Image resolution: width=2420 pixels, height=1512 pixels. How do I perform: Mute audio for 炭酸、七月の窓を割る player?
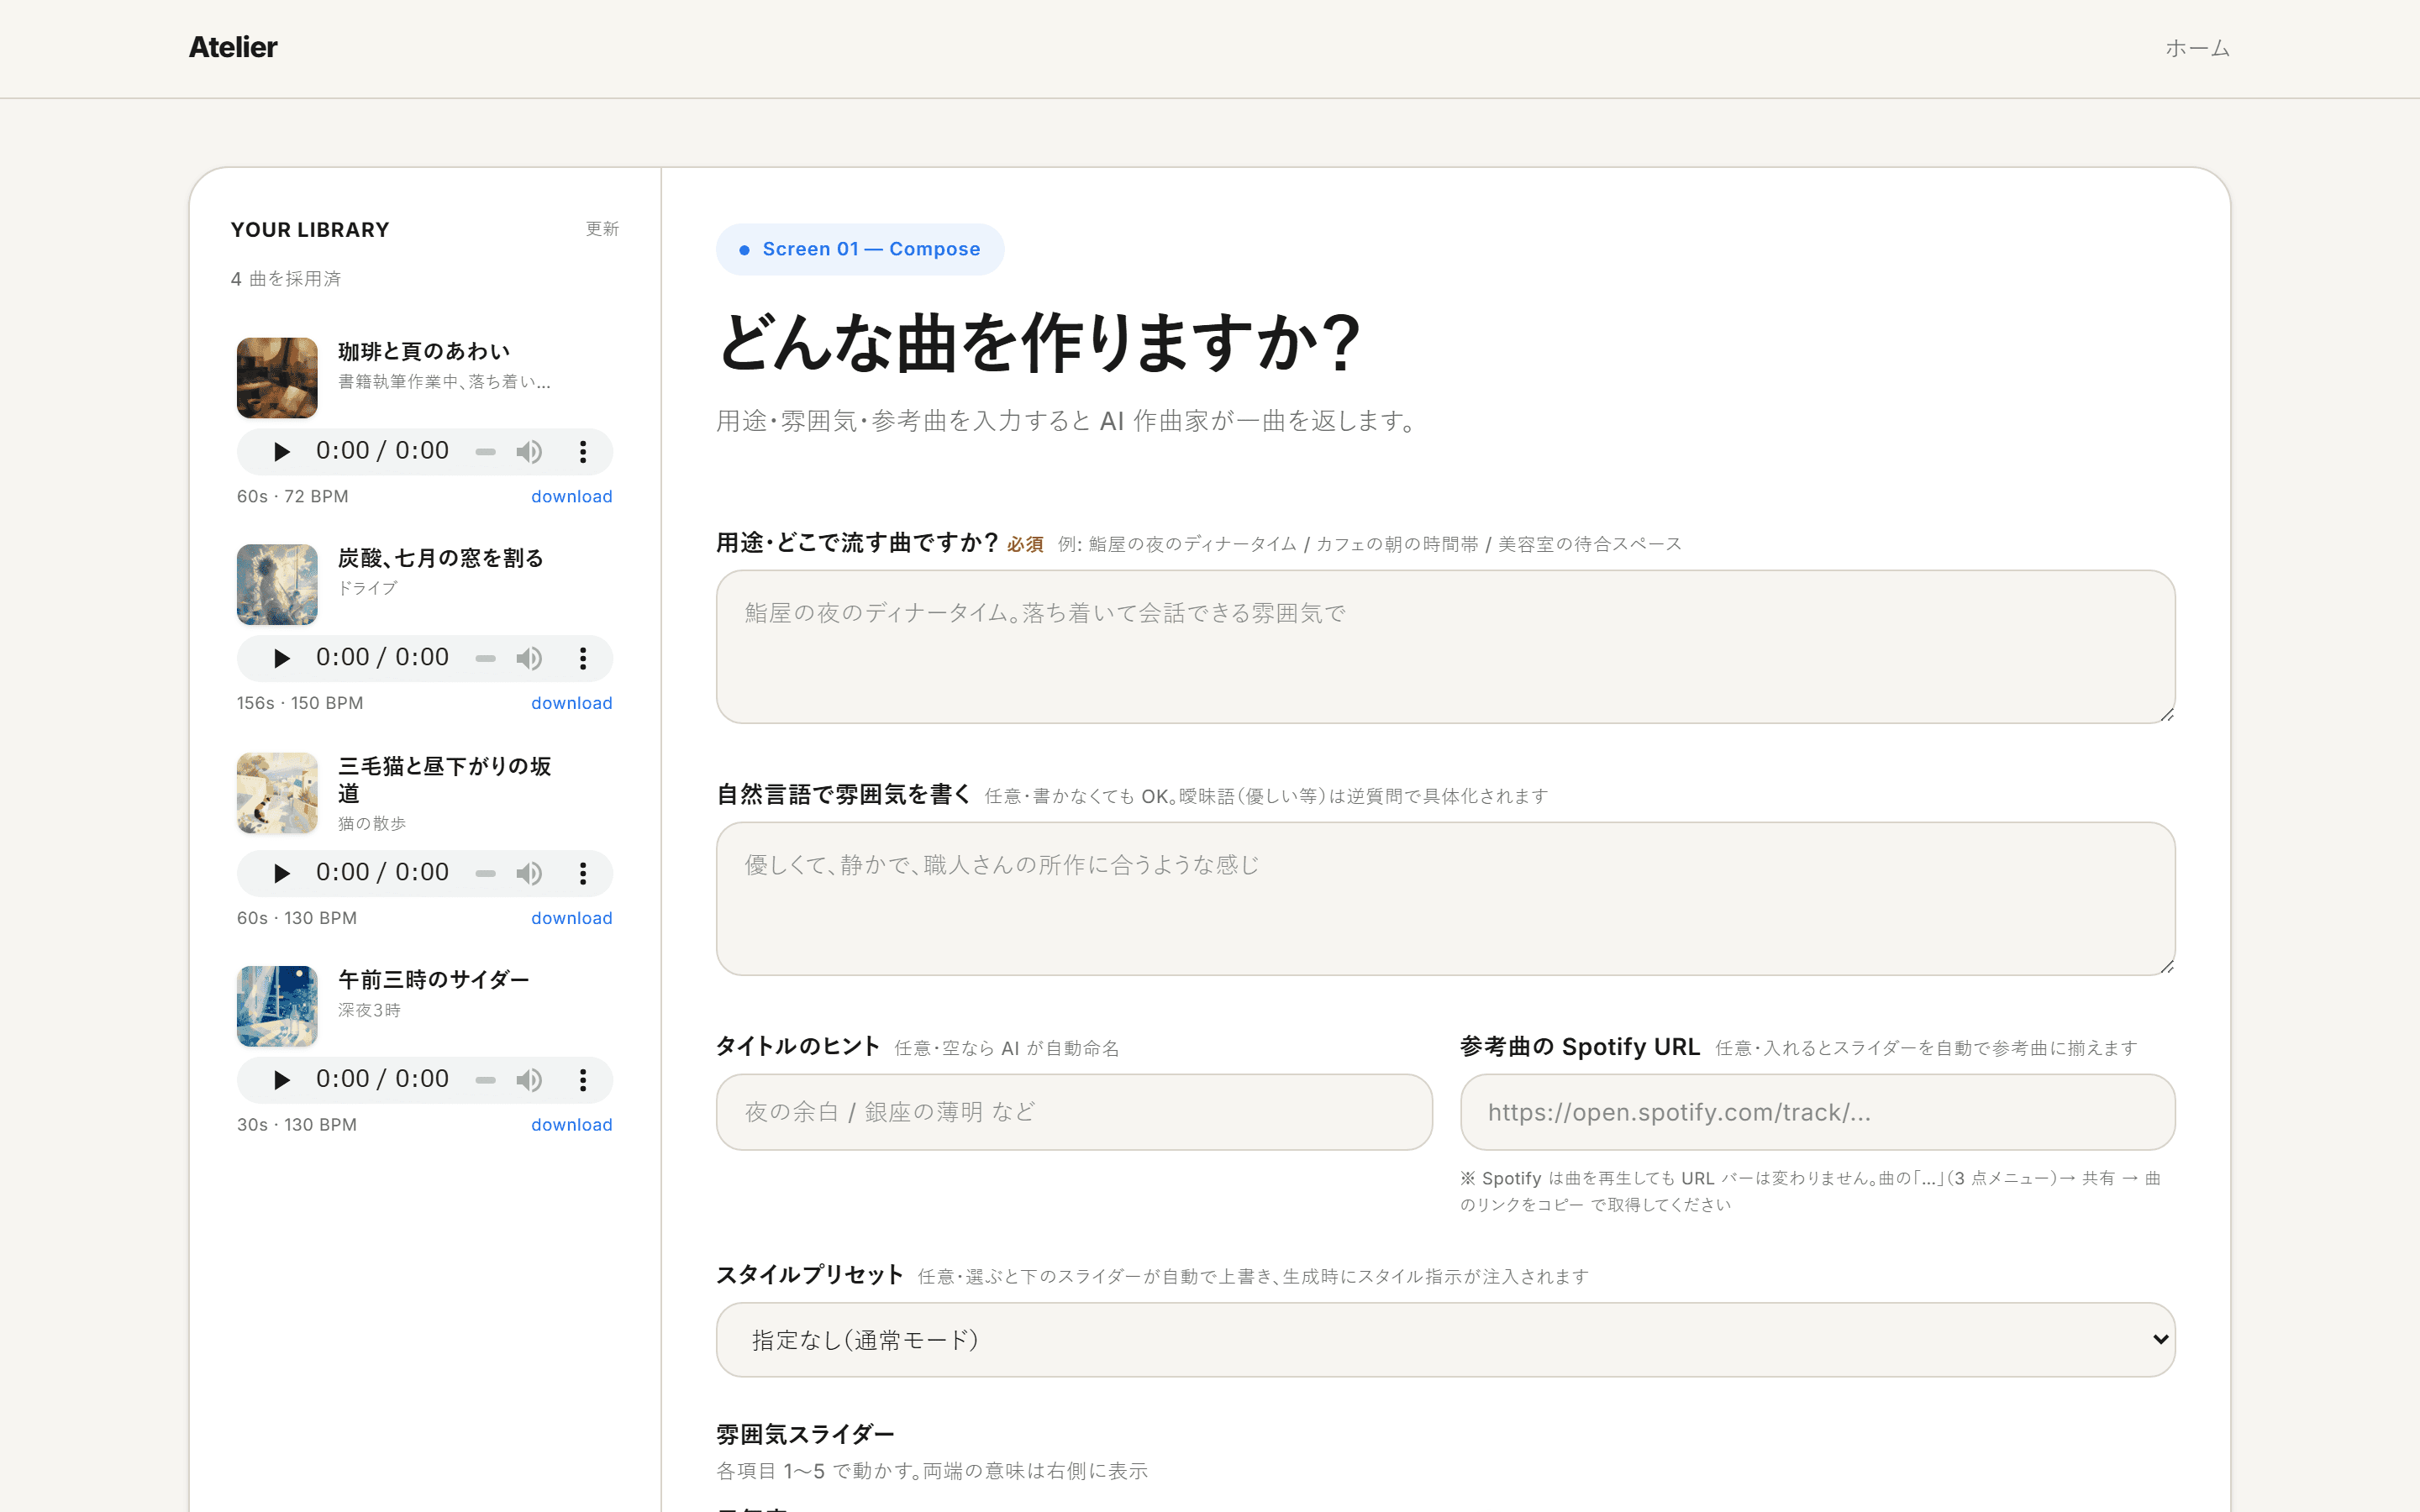(529, 658)
